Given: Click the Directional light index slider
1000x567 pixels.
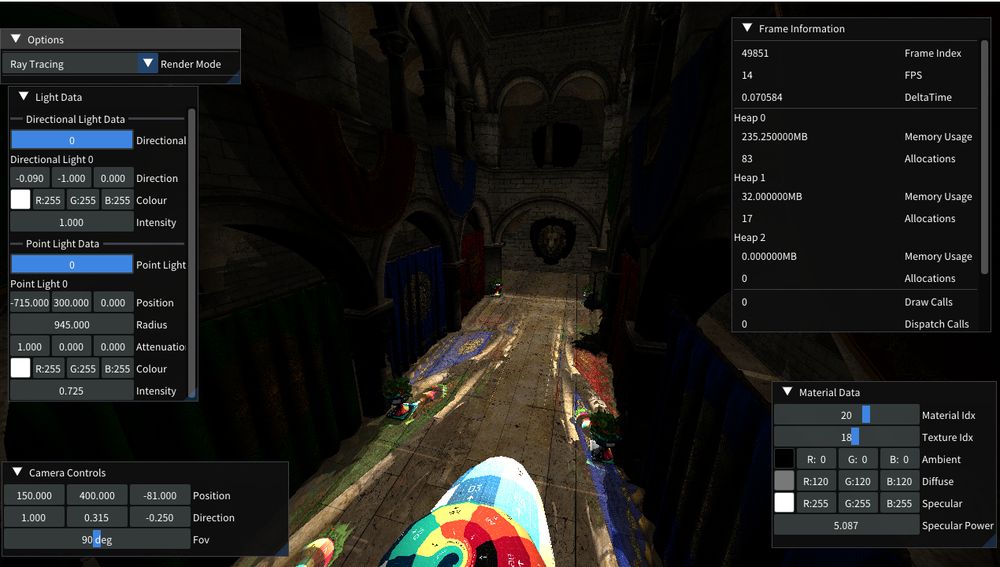Looking at the screenshot, I should tap(71, 140).
